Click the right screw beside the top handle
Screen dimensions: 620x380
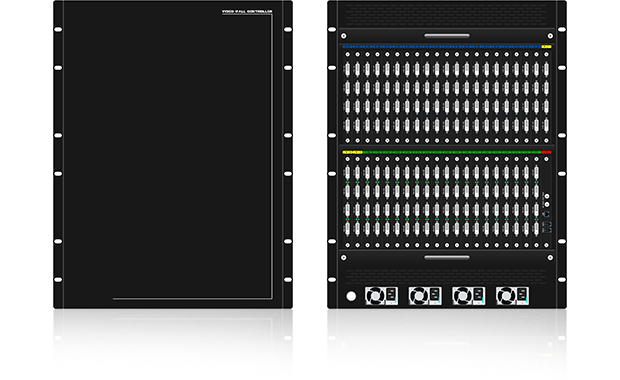550,36
